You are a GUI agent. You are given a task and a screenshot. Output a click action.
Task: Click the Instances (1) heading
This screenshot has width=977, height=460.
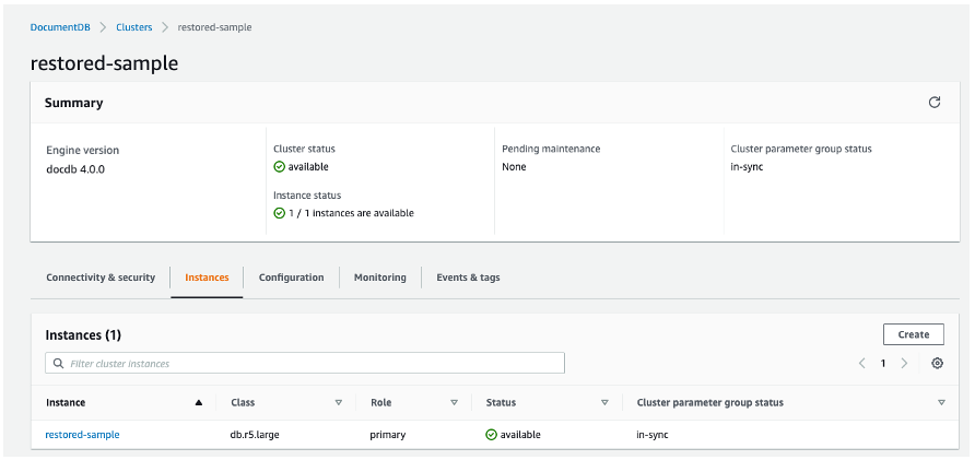[83, 335]
